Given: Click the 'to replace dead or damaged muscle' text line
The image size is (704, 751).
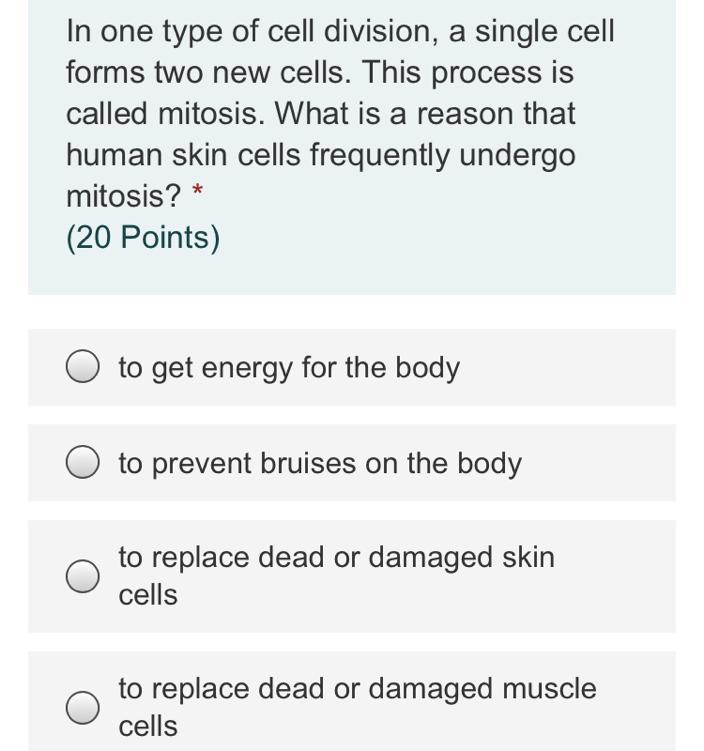Looking at the screenshot, I should [357, 689].
